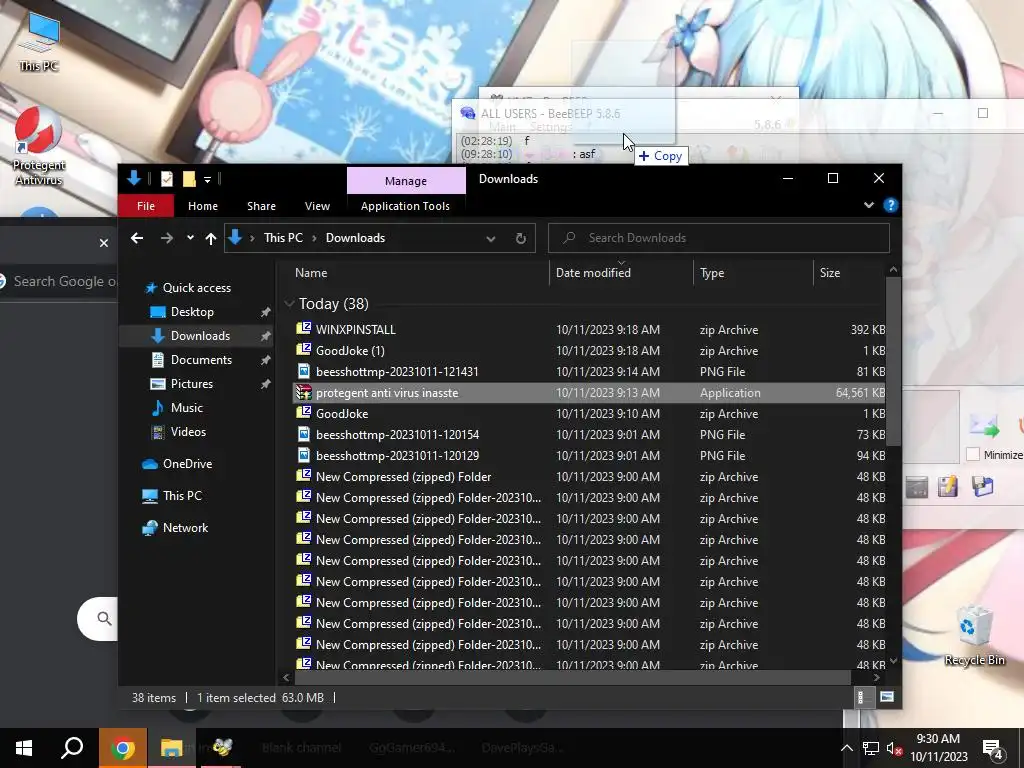Collapse the Today (38) group

pyautogui.click(x=289, y=304)
